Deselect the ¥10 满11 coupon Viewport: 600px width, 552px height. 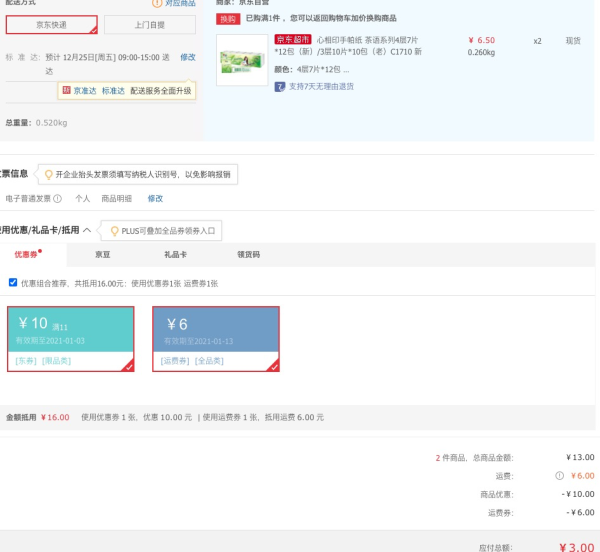(x=71, y=339)
